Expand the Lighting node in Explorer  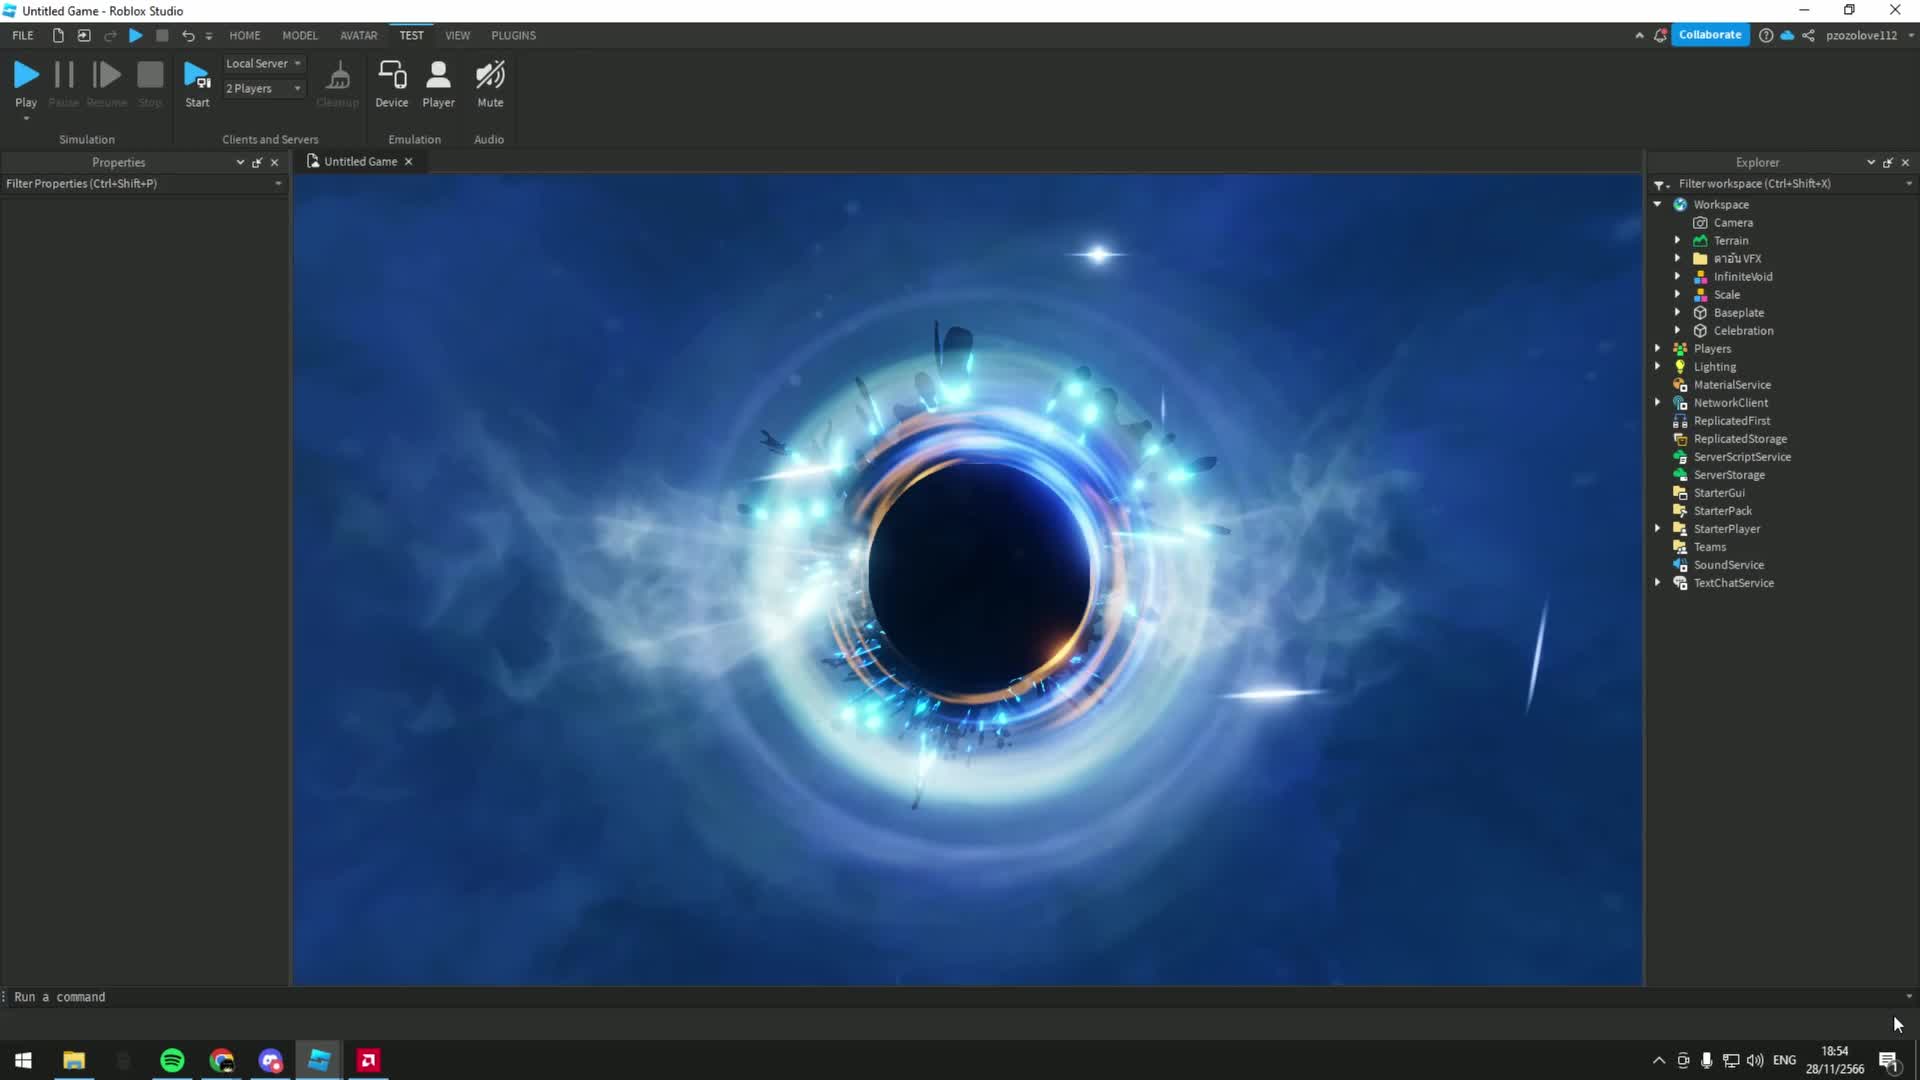coord(1659,366)
